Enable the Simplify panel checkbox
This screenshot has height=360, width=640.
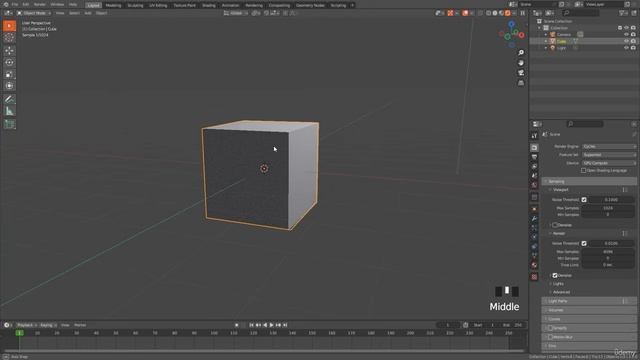tap(551, 328)
